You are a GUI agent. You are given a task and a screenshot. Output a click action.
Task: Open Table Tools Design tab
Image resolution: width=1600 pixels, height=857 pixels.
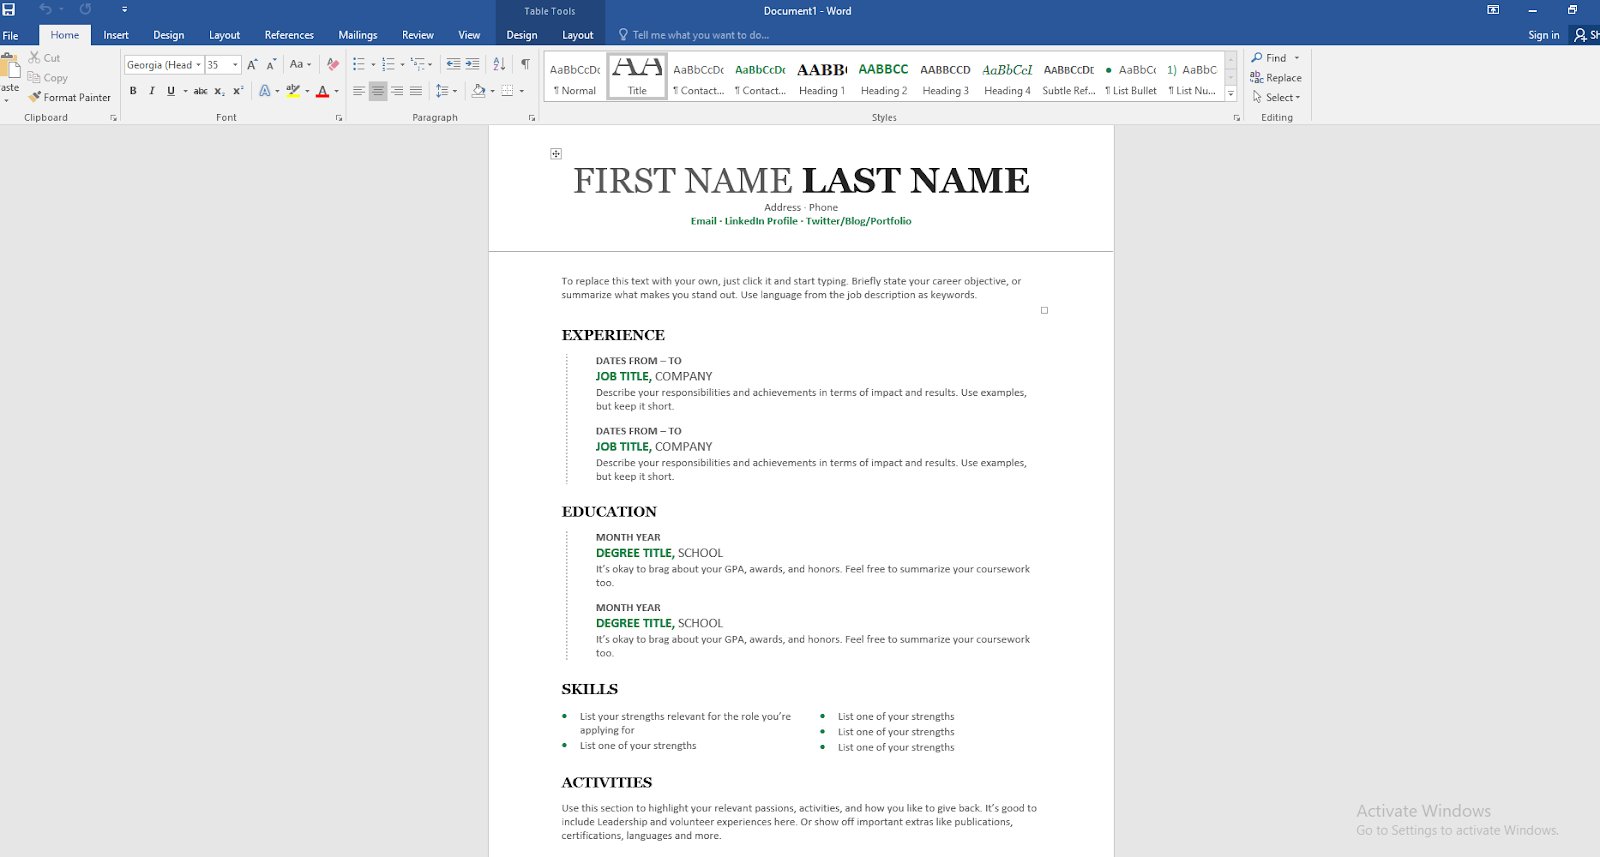click(522, 35)
